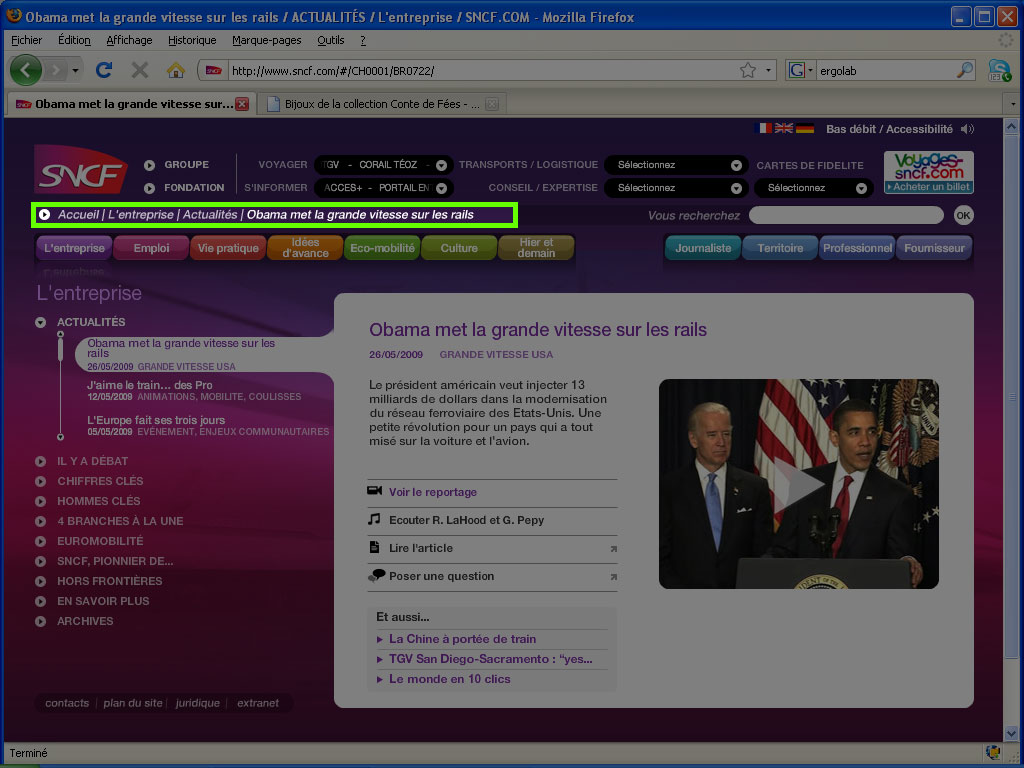This screenshot has height=768, width=1024.
Task: Click the speech bubble icon for Poser une question
Action: tap(376, 575)
